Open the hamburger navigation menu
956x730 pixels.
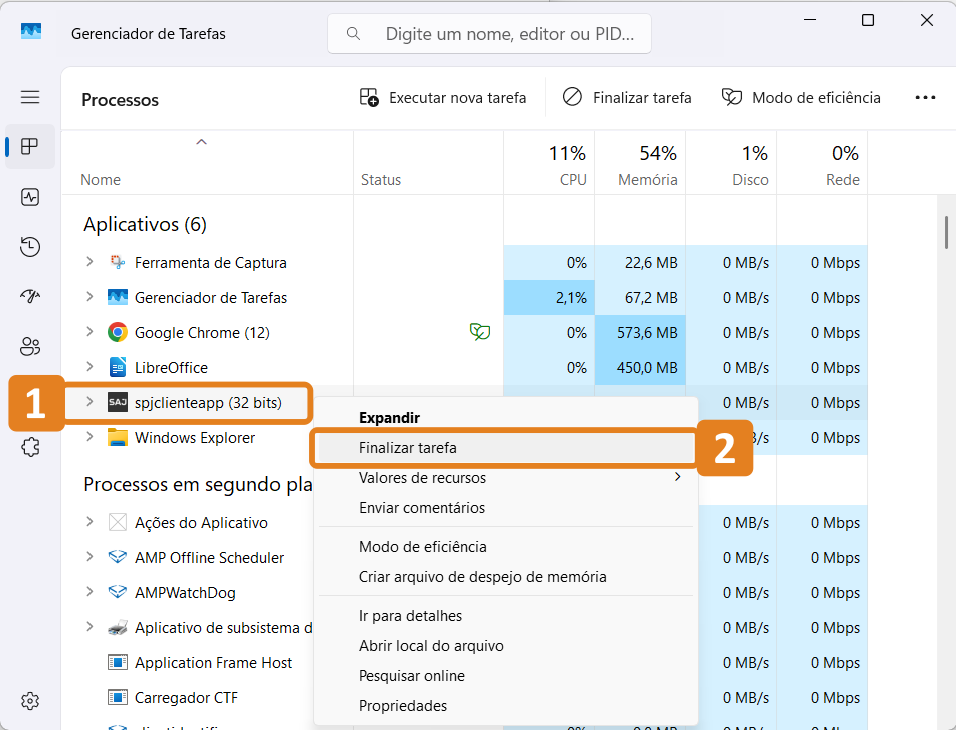tap(30, 97)
